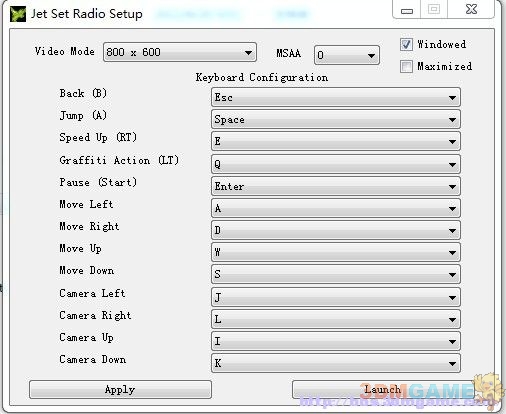Expand the Camera Up key dropdown
This screenshot has height=414, width=506.
(x=336, y=341)
